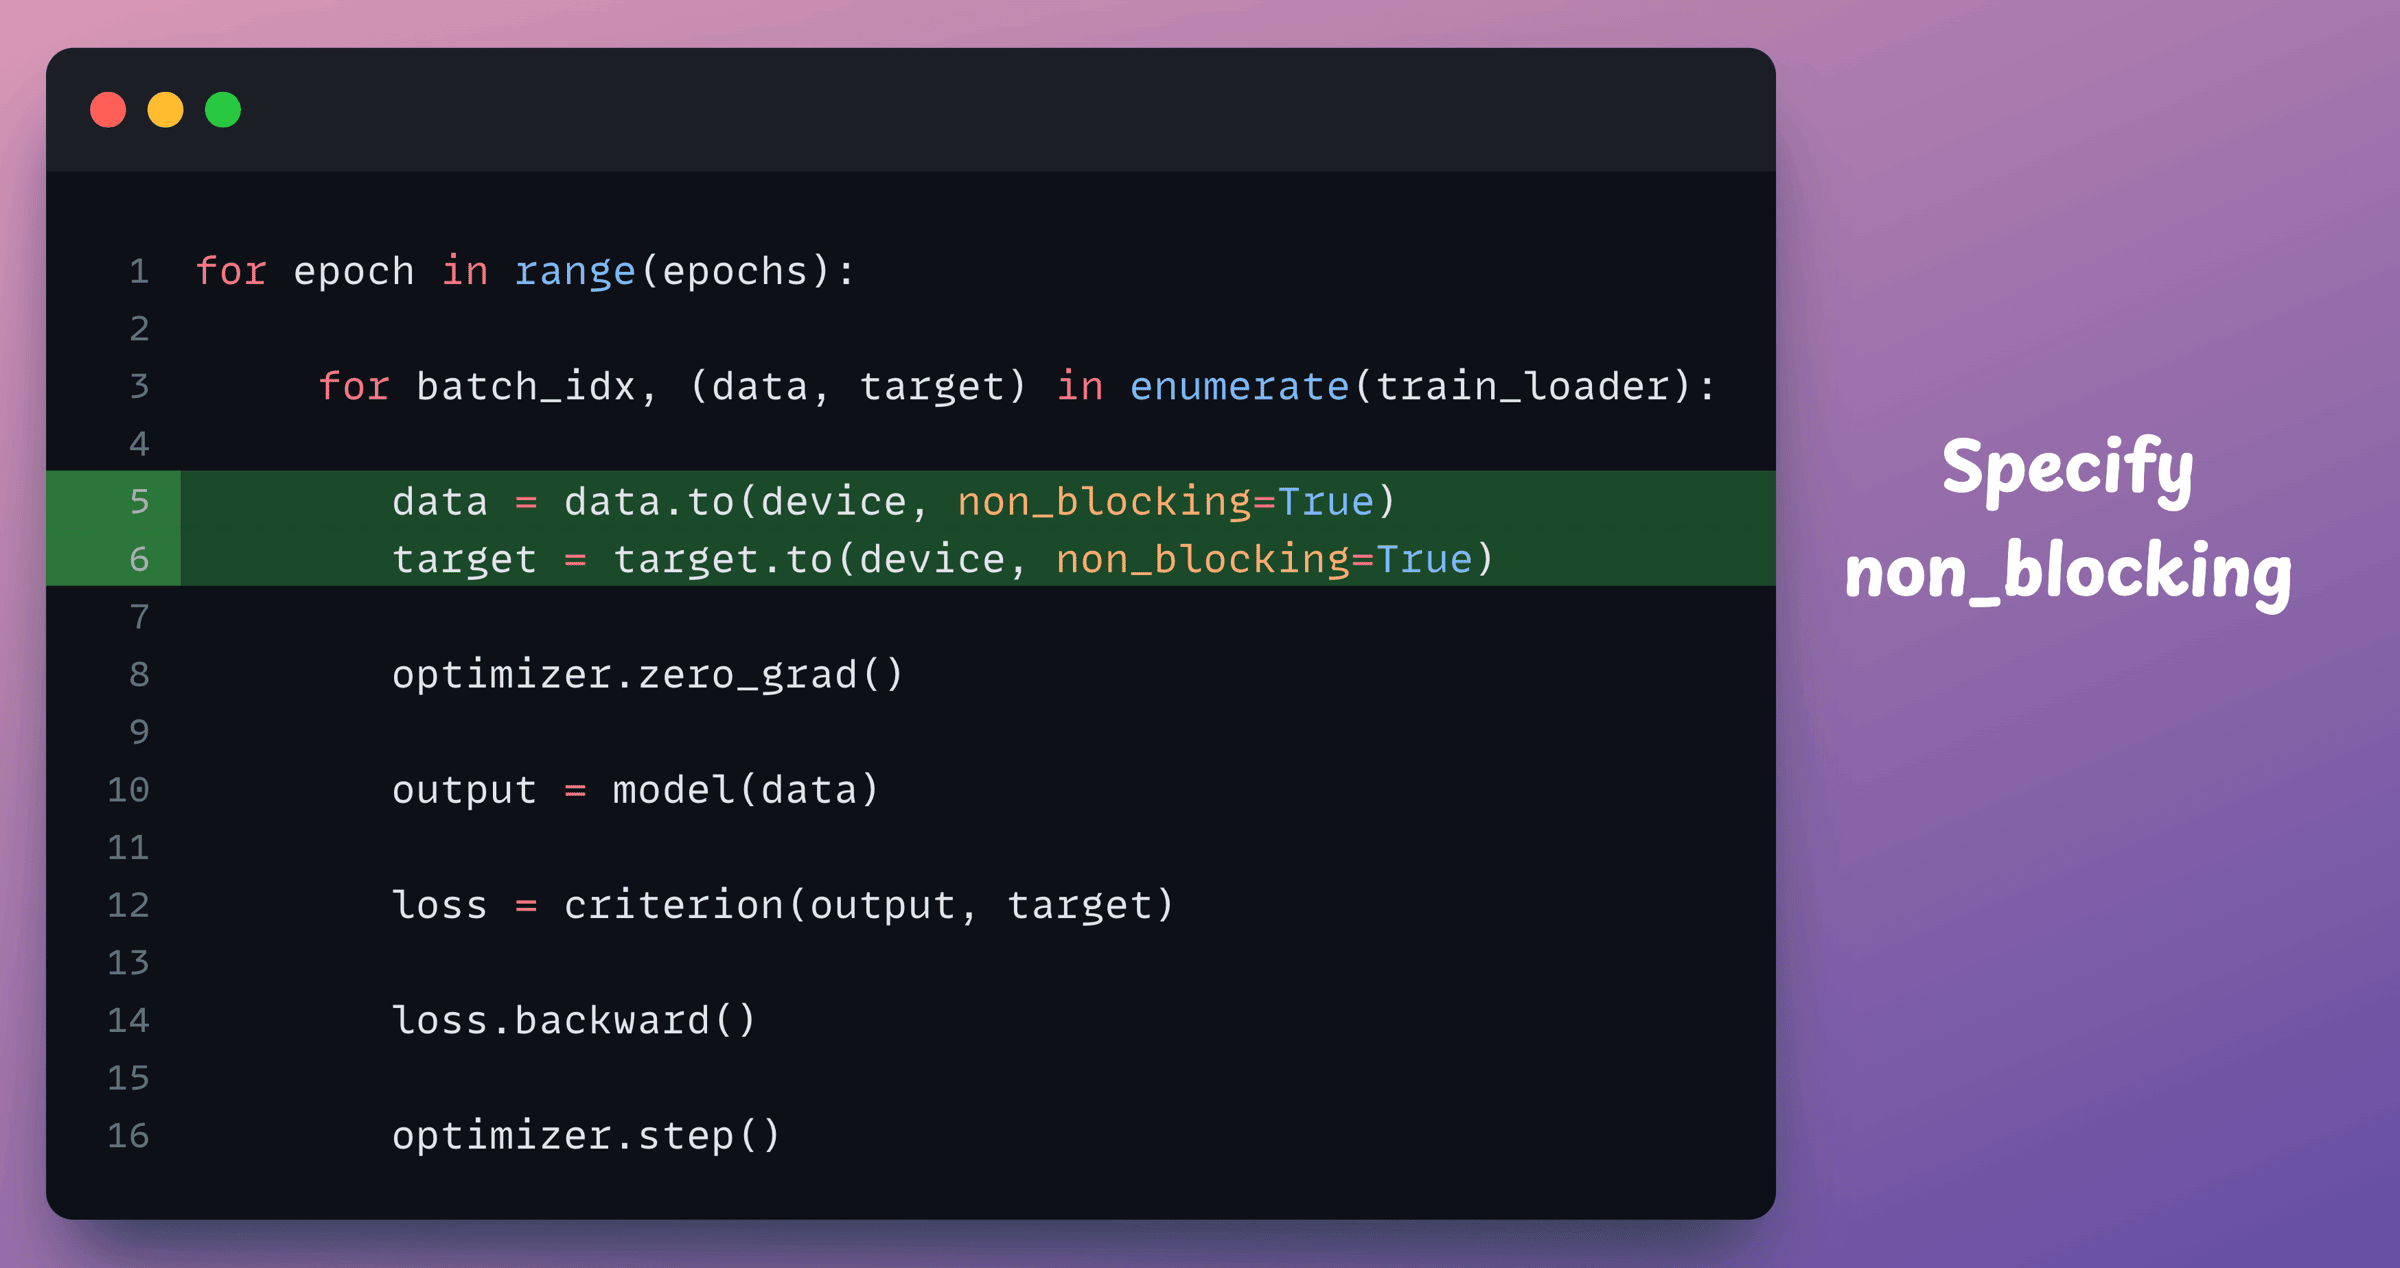Viewport: 2400px width, 1268px height.
Task: Click loss.backward() on line 14
Action: [x=574, y=1020]
